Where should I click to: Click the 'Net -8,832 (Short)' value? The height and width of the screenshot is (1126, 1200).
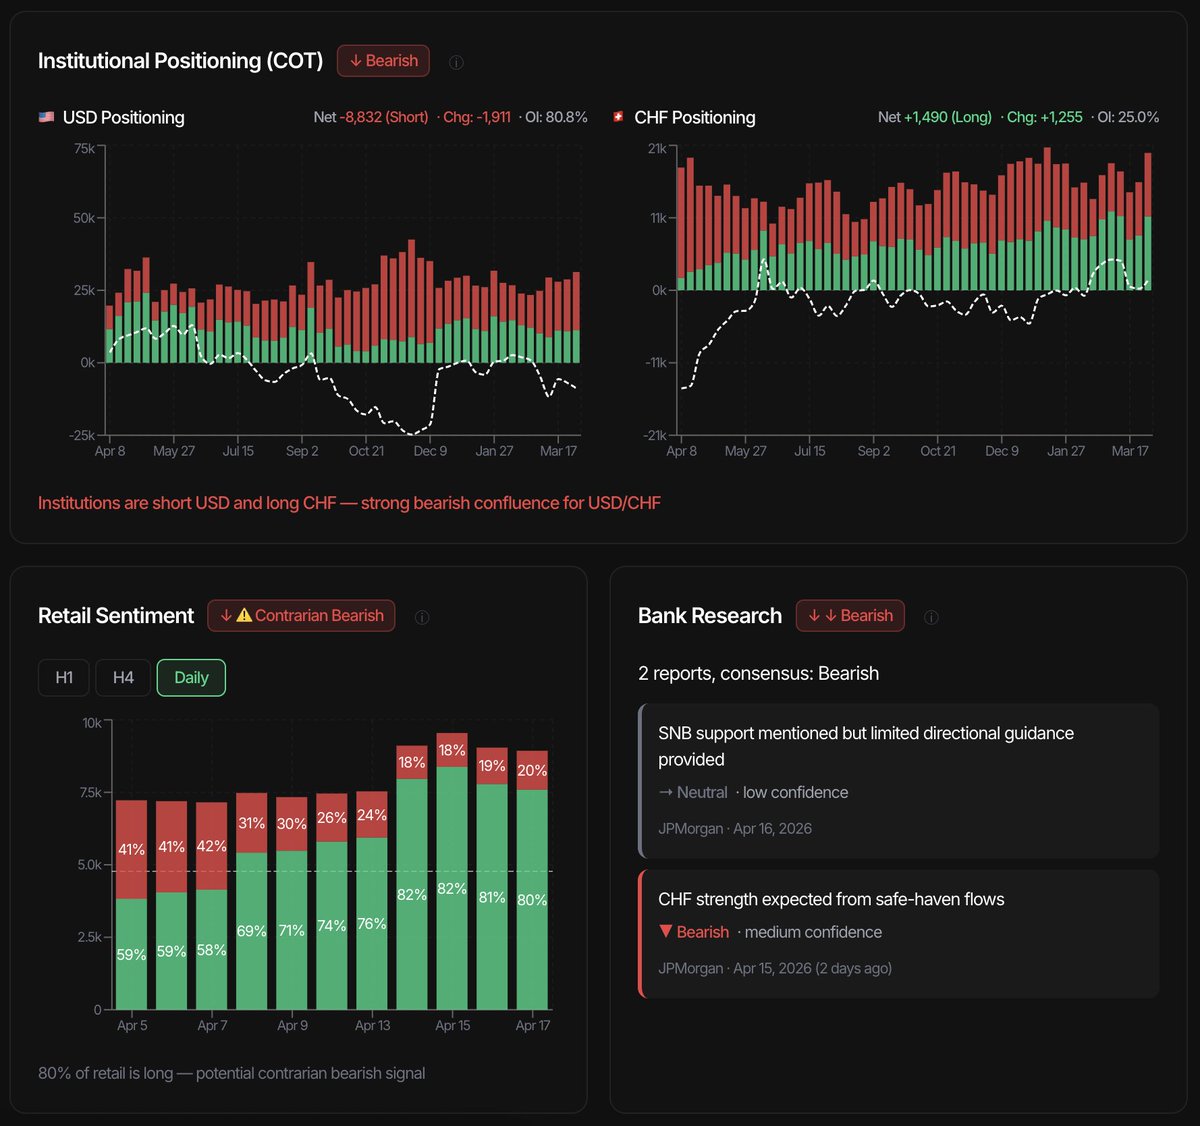coord(371,117)
